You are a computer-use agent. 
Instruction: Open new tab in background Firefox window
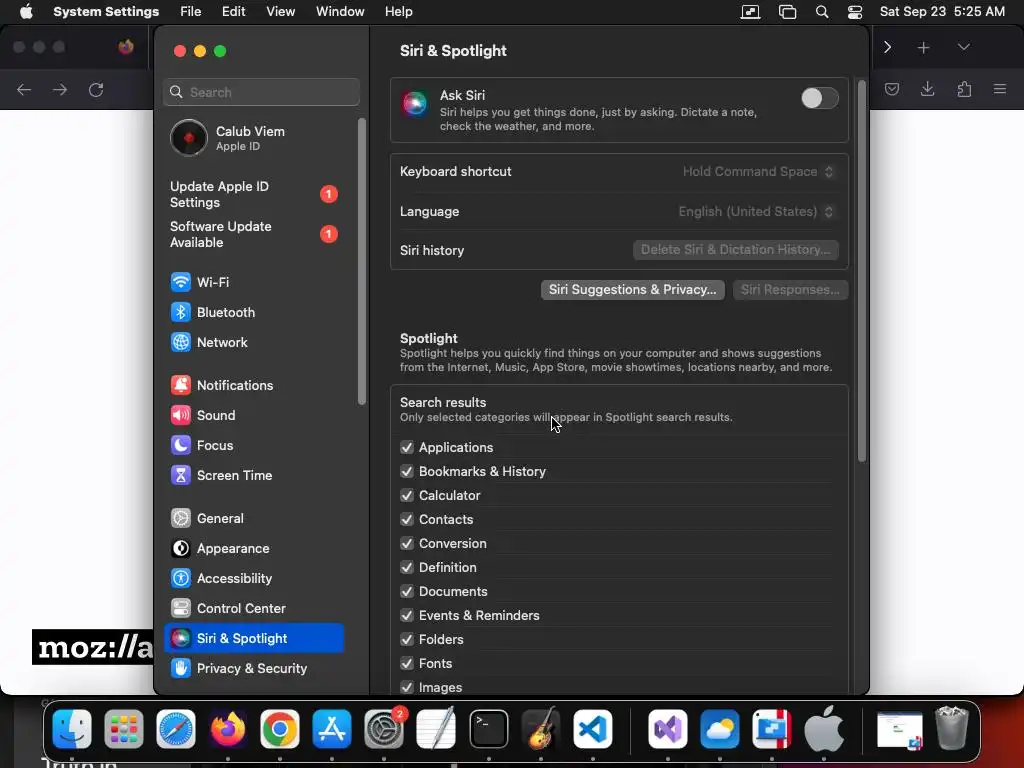click(x=923, y=48)
